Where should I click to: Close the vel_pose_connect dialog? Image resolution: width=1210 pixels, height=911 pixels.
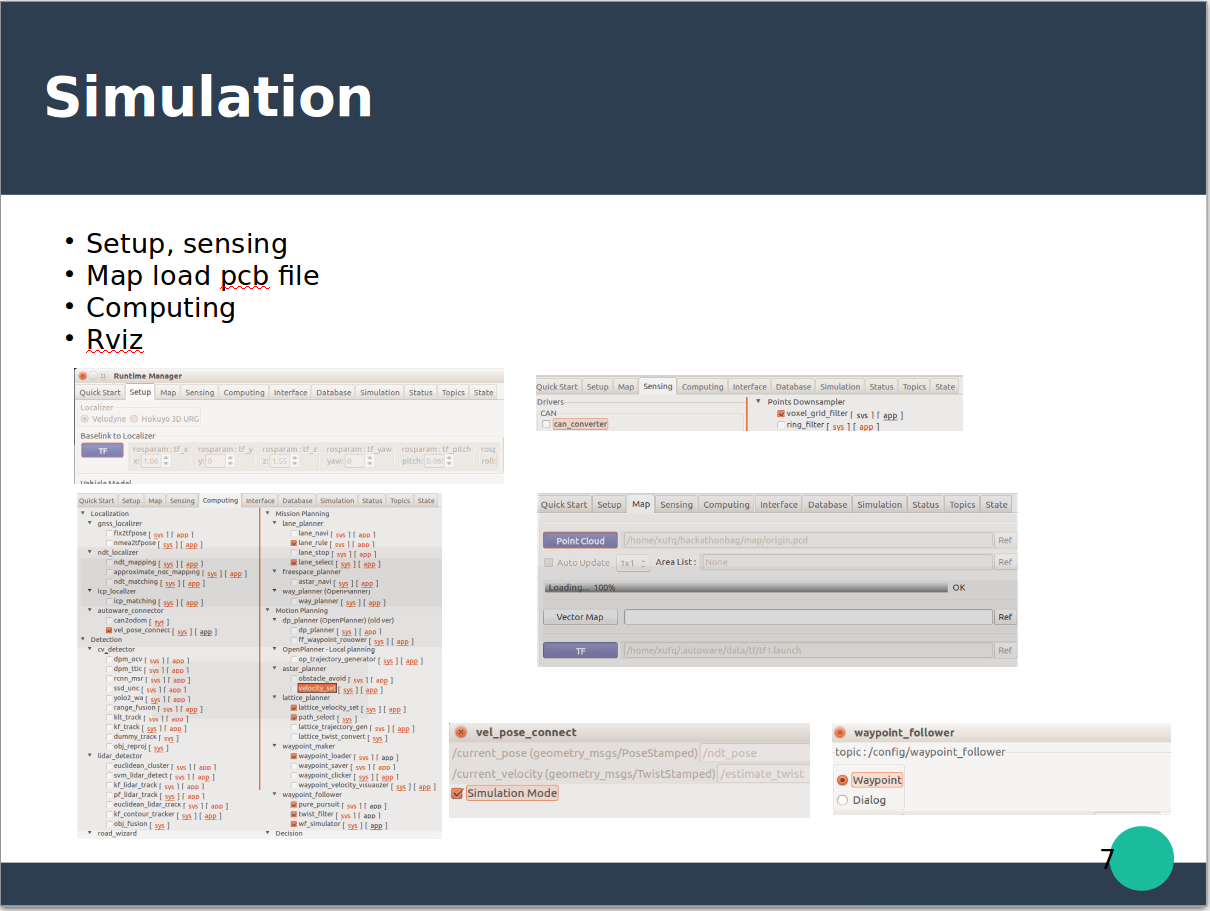pyautogui.click(x=461, y=732)
